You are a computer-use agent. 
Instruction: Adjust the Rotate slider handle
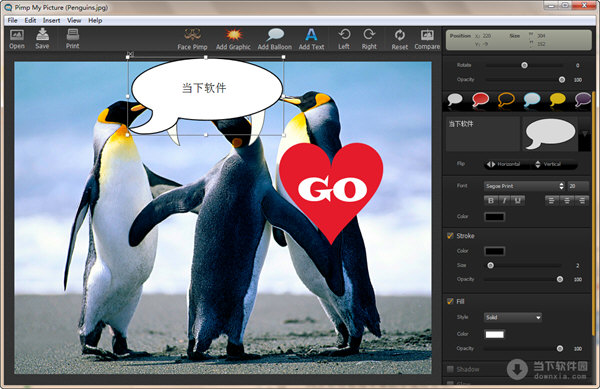pos(524,65)
